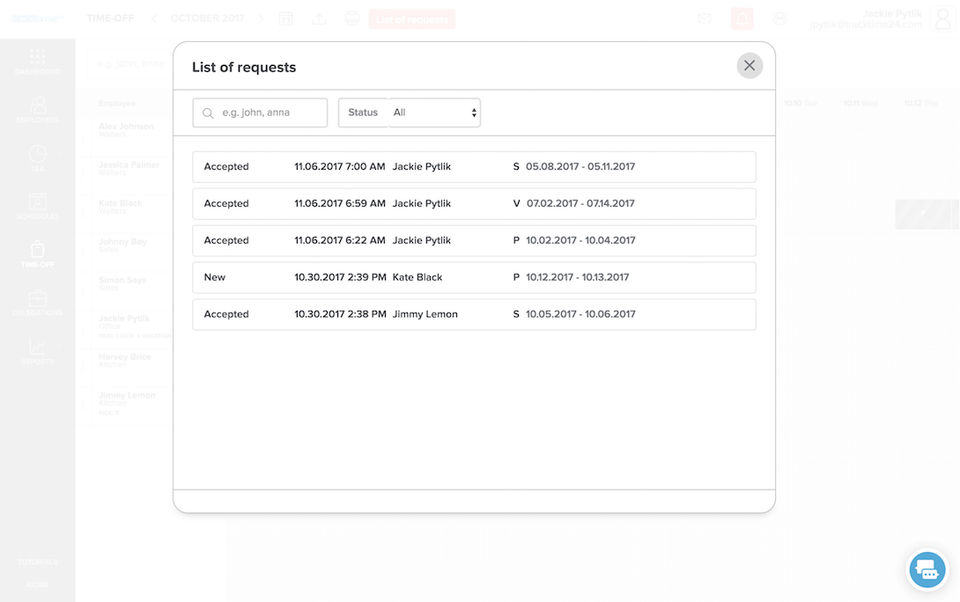The height and width of the screenshot is (602, 960).
Task: Open the envelope messages icon in top bar
Action: (705, 18)
